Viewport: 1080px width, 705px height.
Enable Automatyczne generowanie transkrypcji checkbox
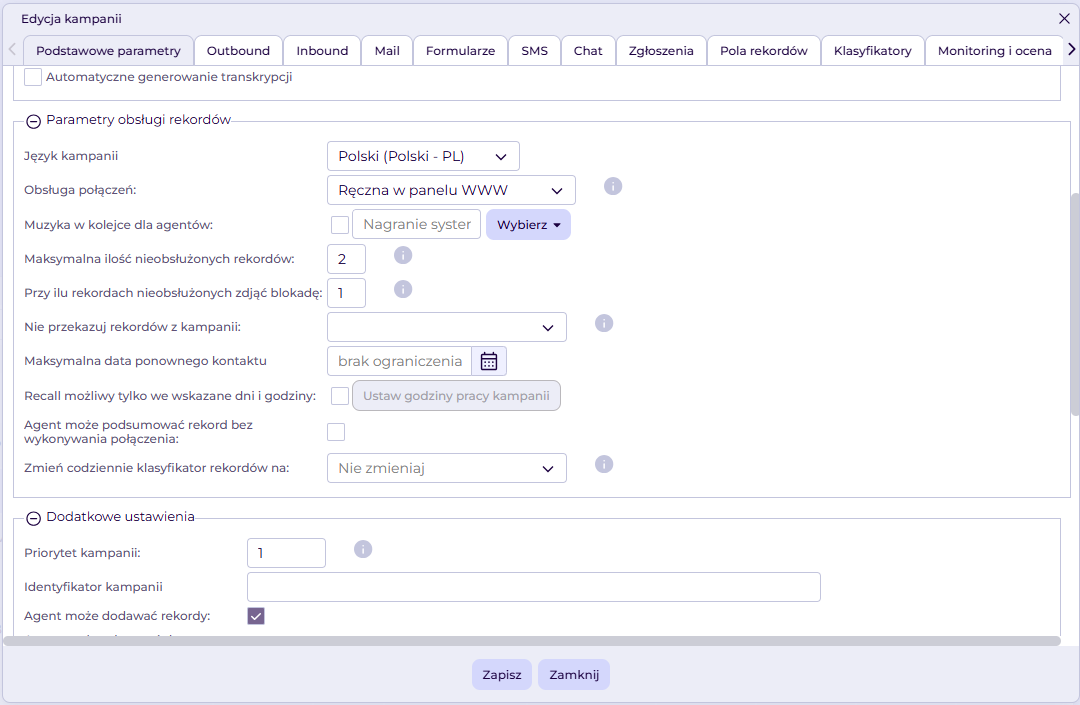click(x=32, y=77)
